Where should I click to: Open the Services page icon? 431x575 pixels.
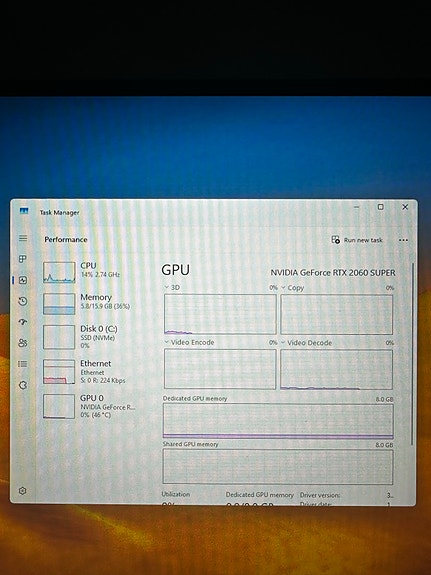coord(23,385)
